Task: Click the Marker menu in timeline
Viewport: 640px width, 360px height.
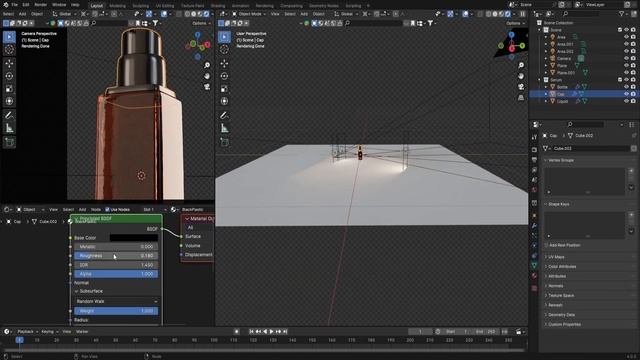Action: 82,332
